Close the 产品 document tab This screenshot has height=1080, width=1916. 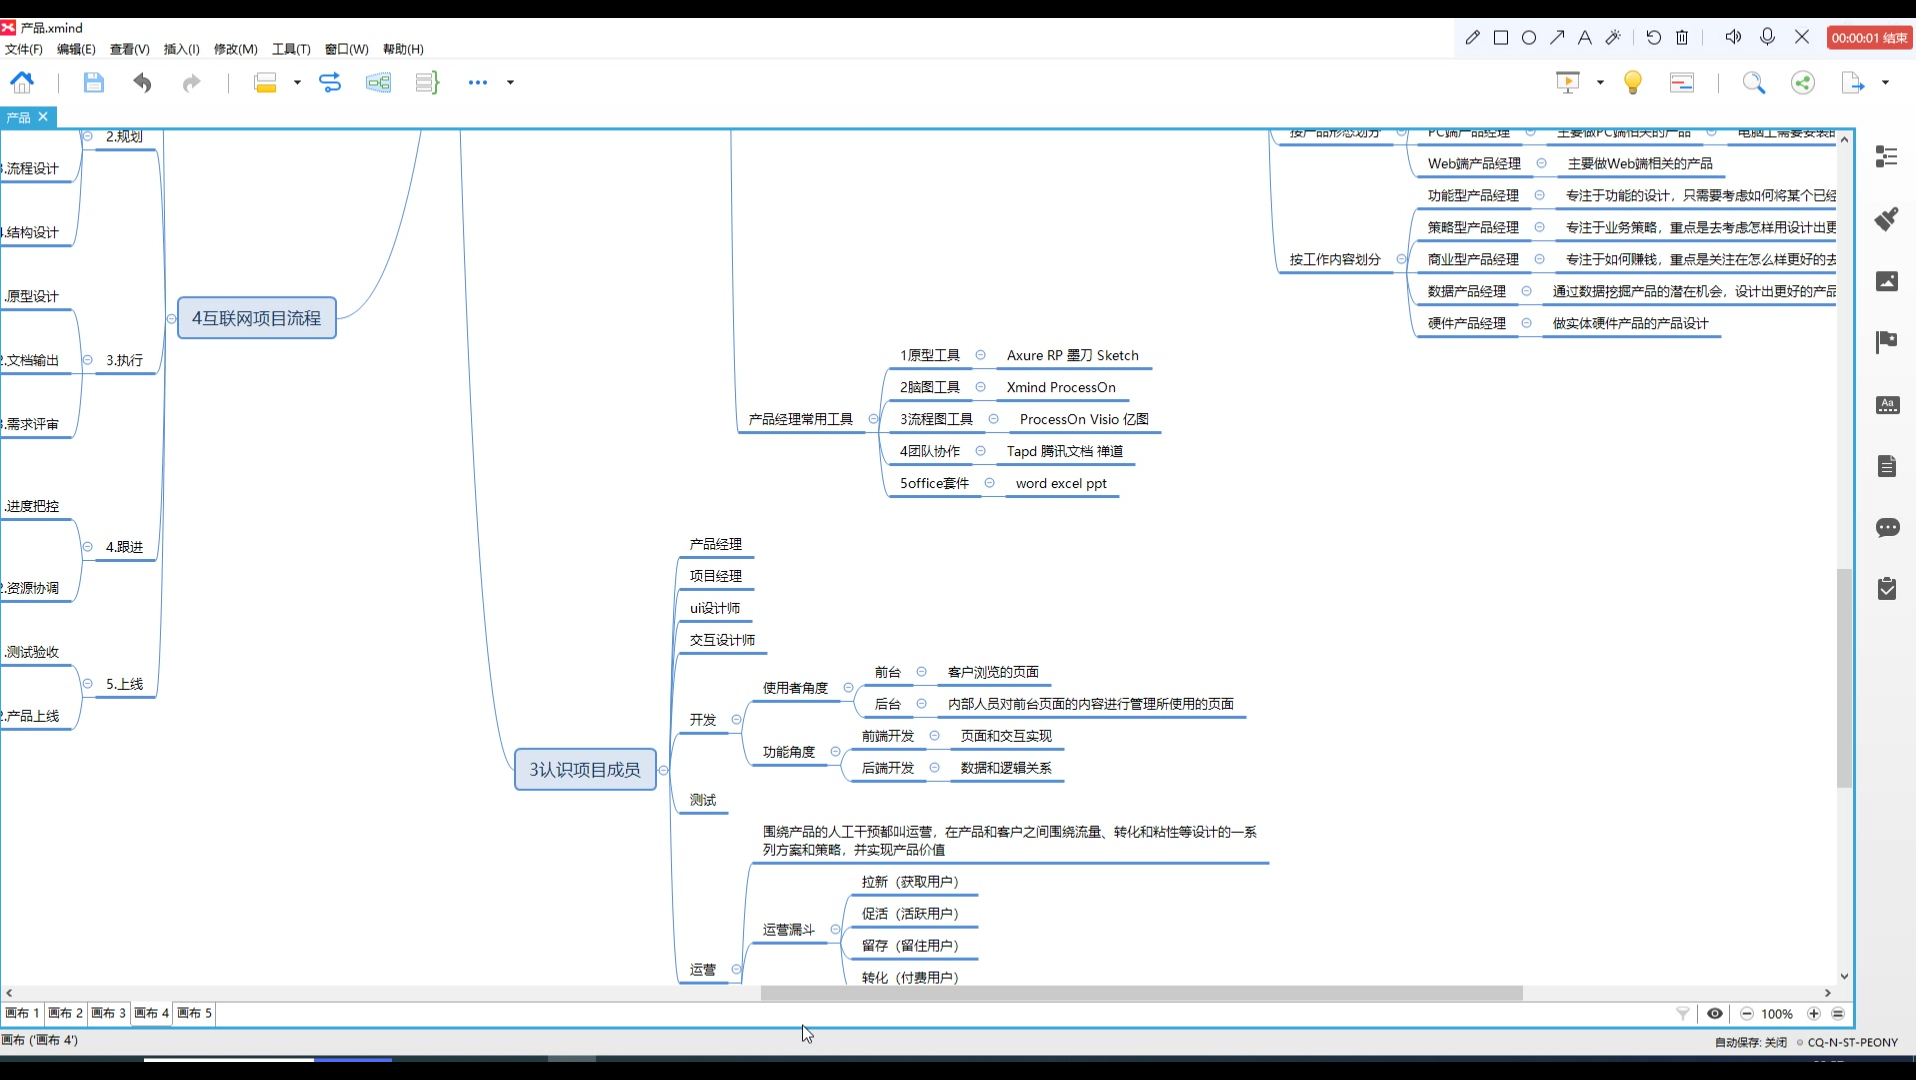click(43, 117)
